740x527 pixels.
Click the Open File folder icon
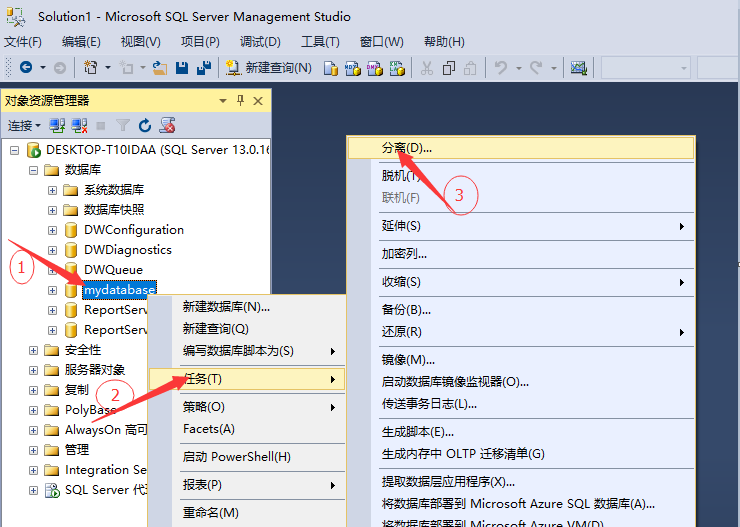tap(160, 68)
